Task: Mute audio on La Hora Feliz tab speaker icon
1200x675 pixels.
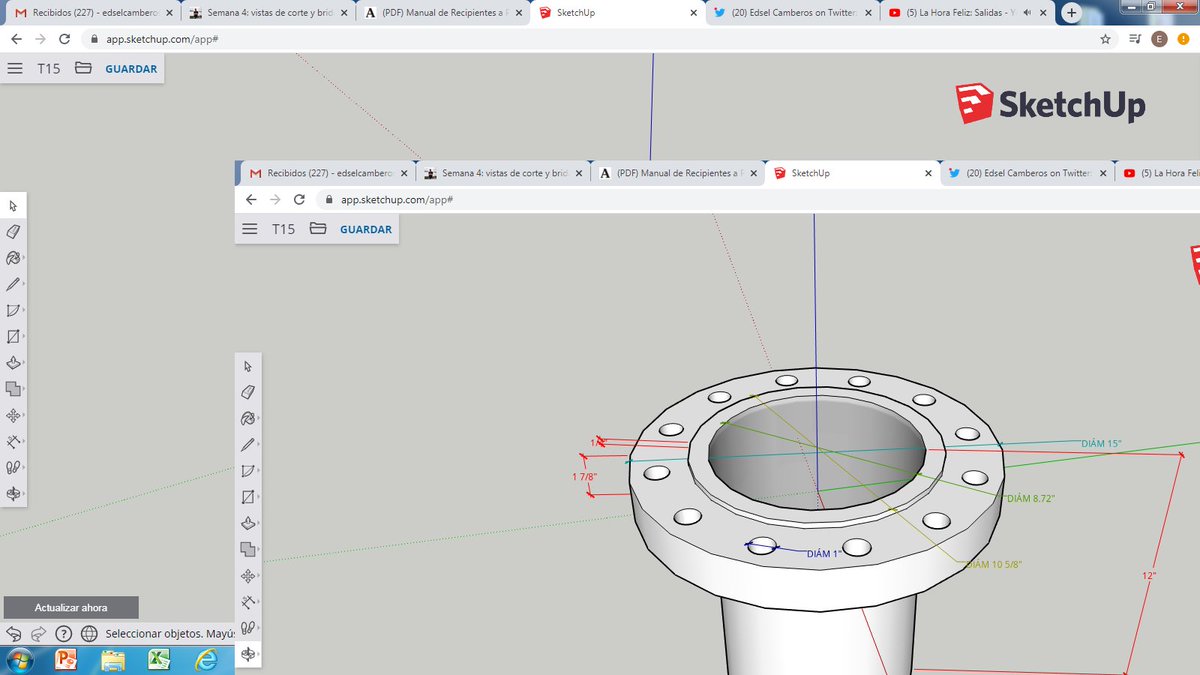Action: click(1025, 13)
